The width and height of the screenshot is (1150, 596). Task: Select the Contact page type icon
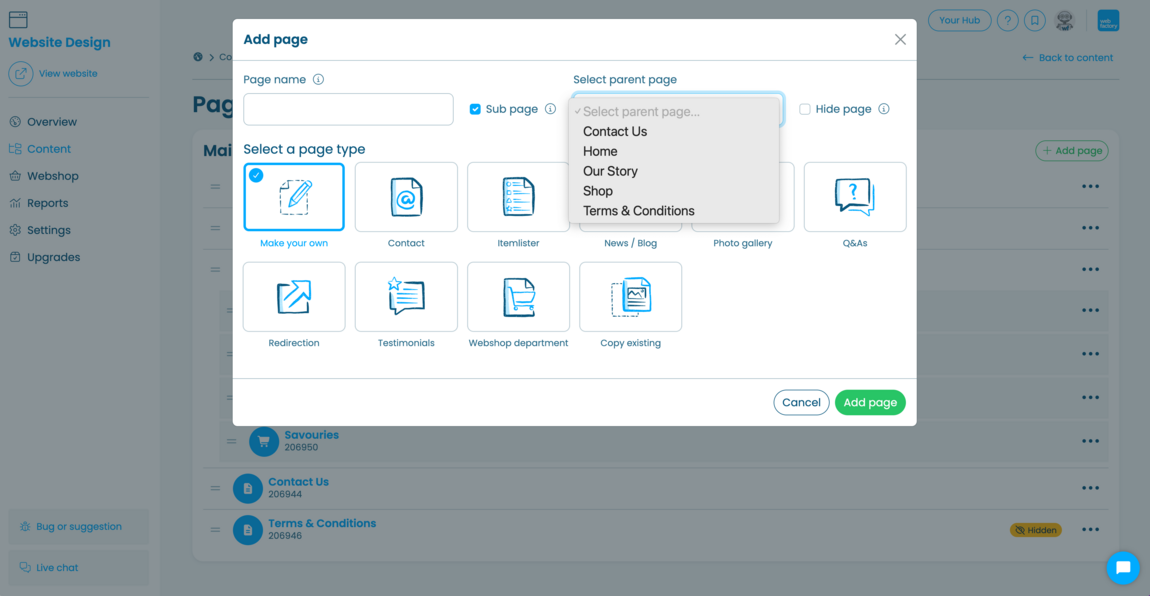pos(406,198)
